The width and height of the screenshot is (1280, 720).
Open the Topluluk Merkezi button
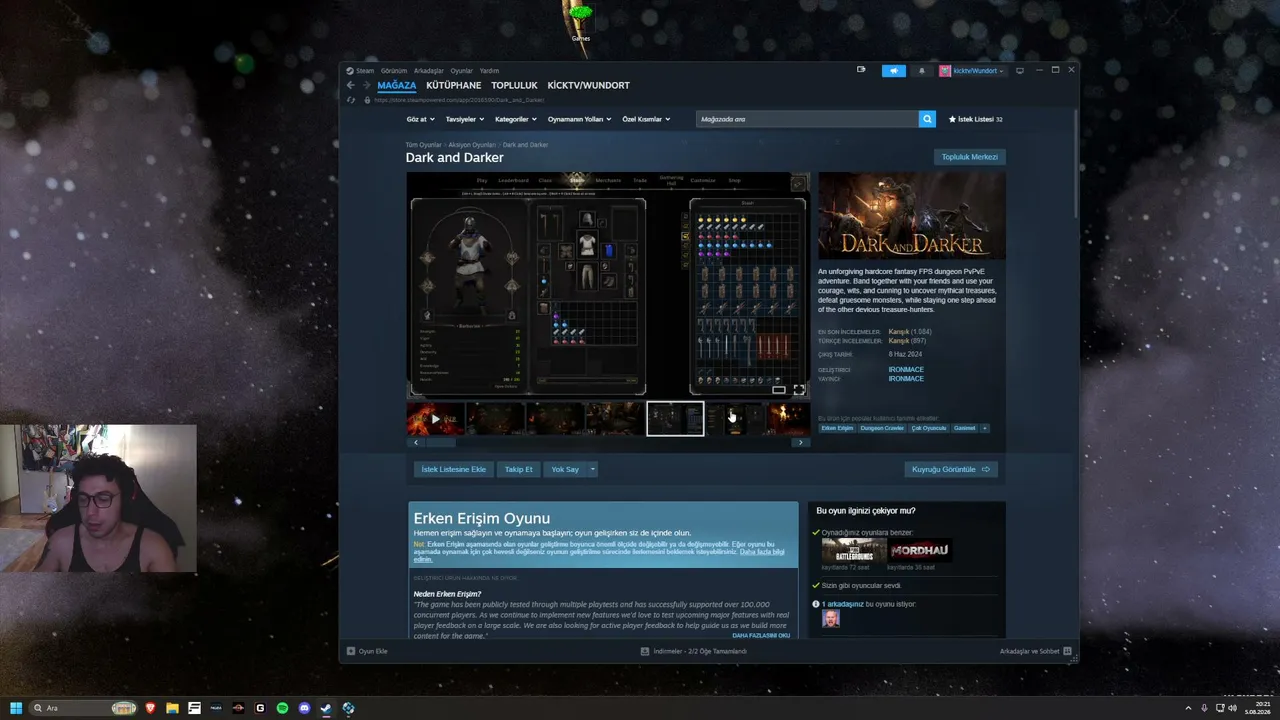tap(970, 157)
